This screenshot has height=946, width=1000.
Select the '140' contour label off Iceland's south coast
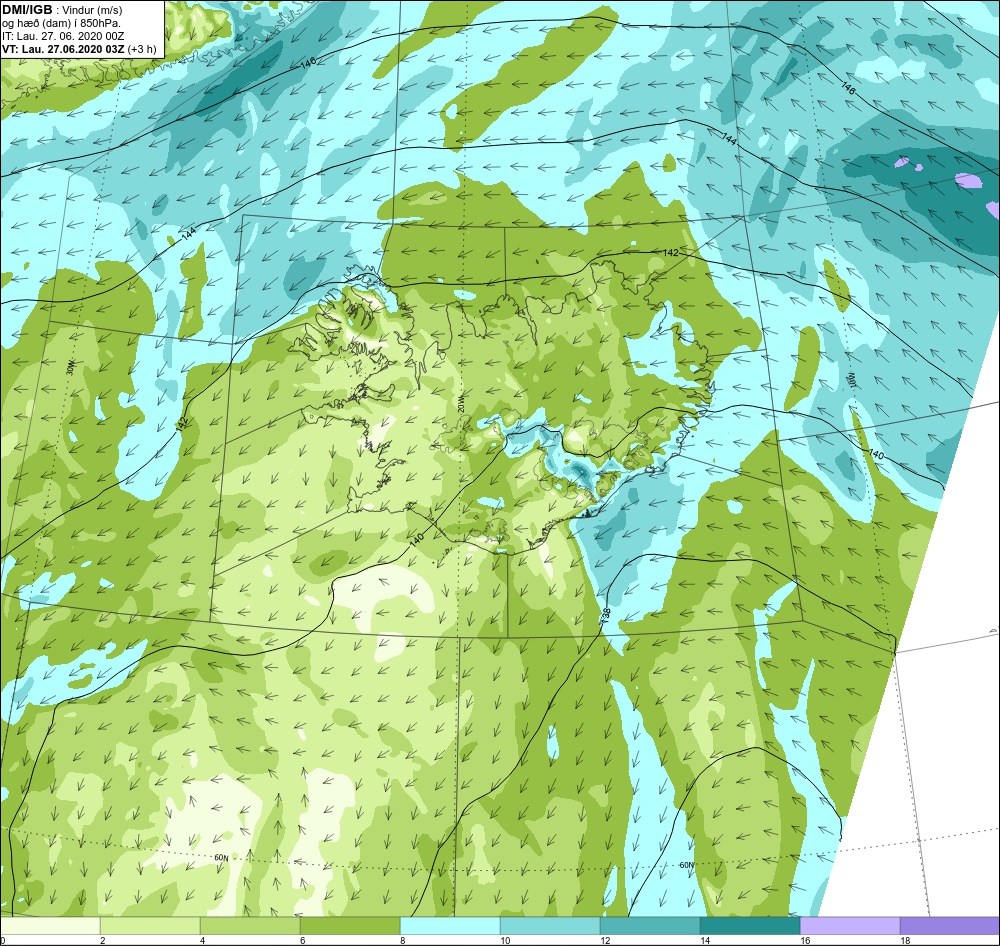[x=416, y=540]
